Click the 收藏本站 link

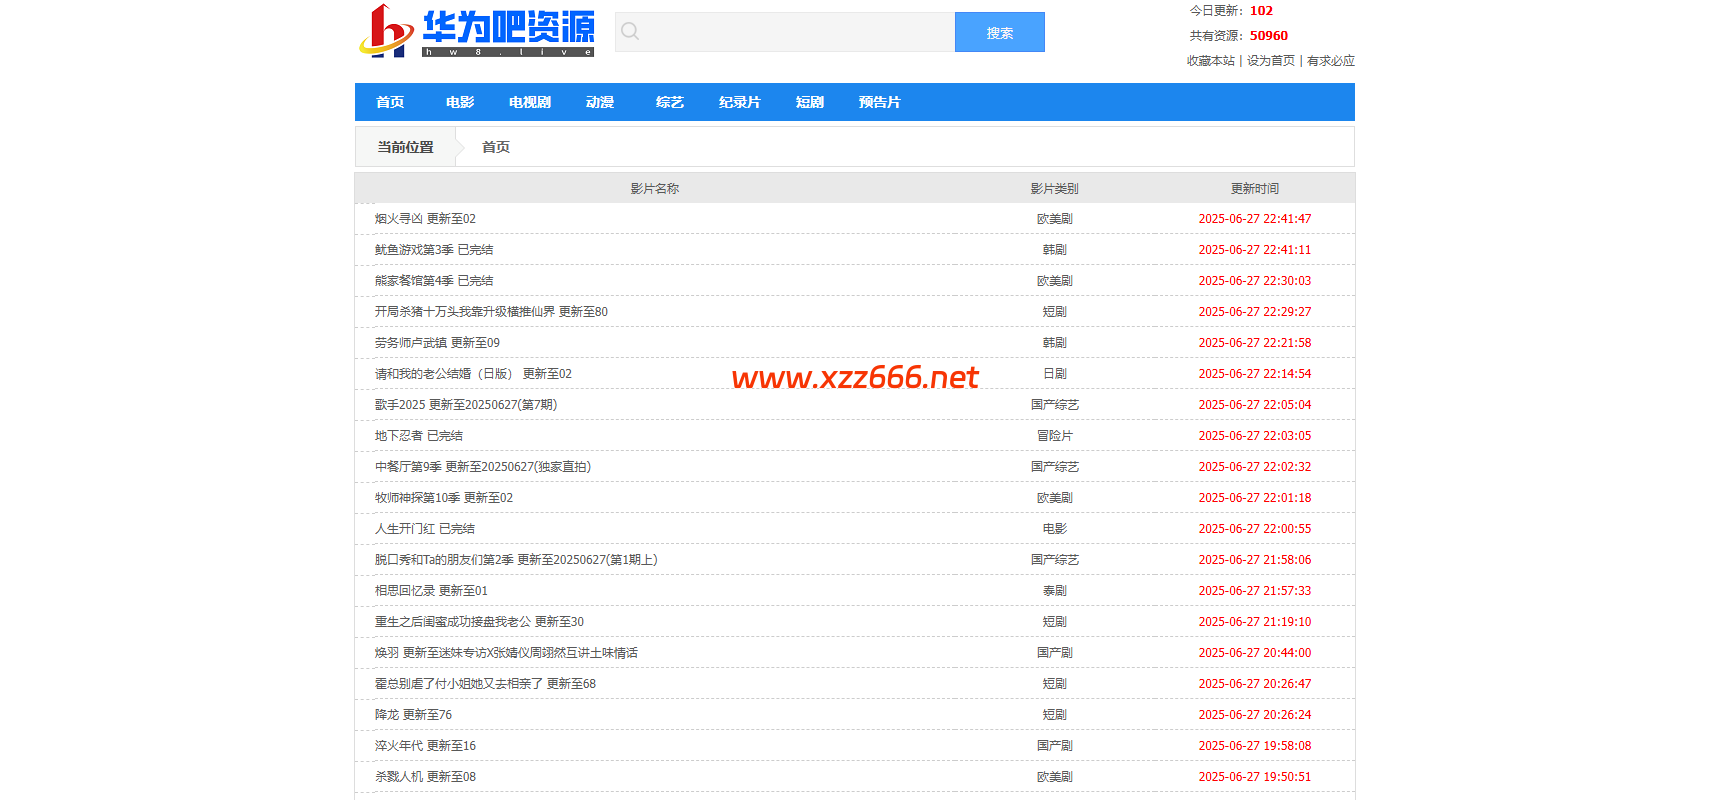pyautogui.click(x=1211, y=61)
